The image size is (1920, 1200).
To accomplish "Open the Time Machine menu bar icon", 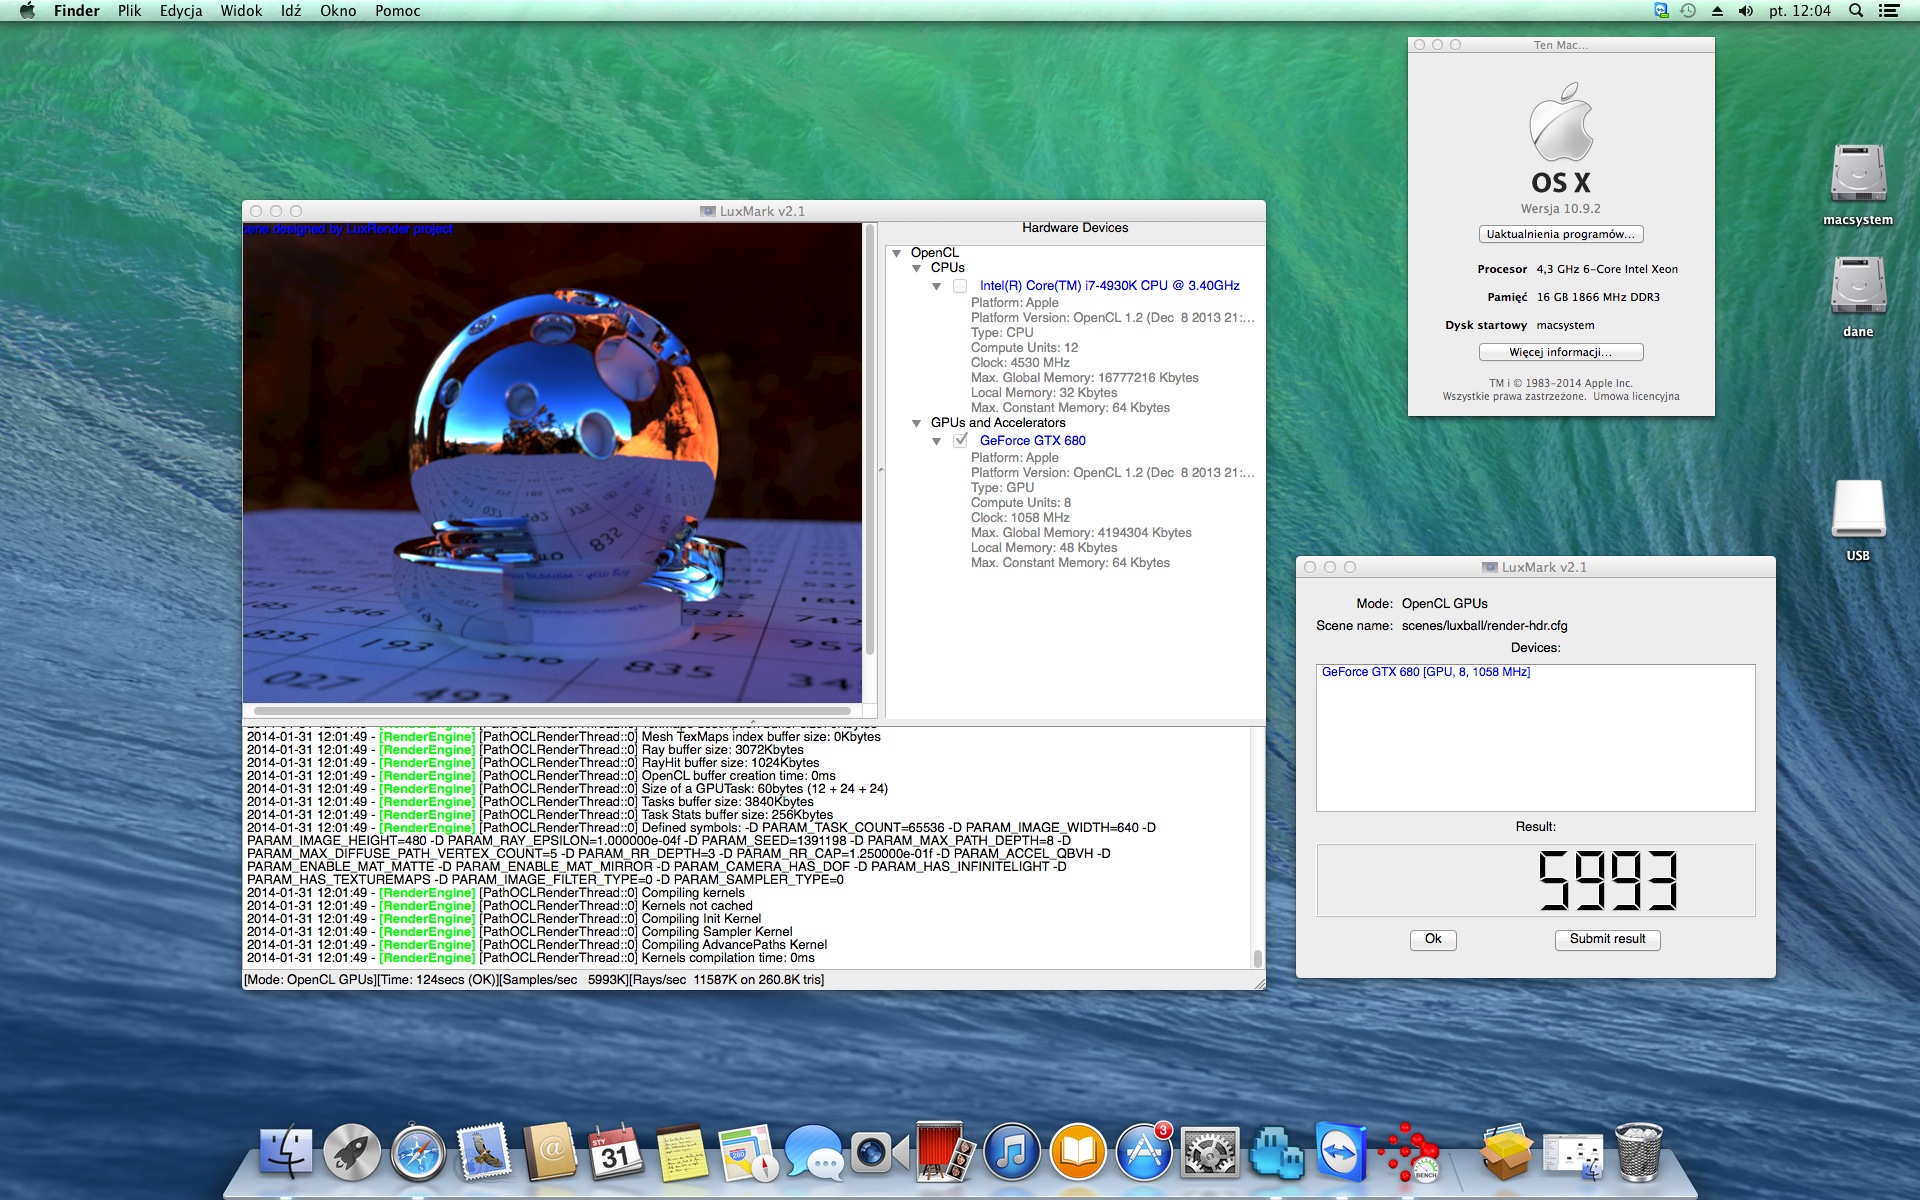I will point(1688,11).
